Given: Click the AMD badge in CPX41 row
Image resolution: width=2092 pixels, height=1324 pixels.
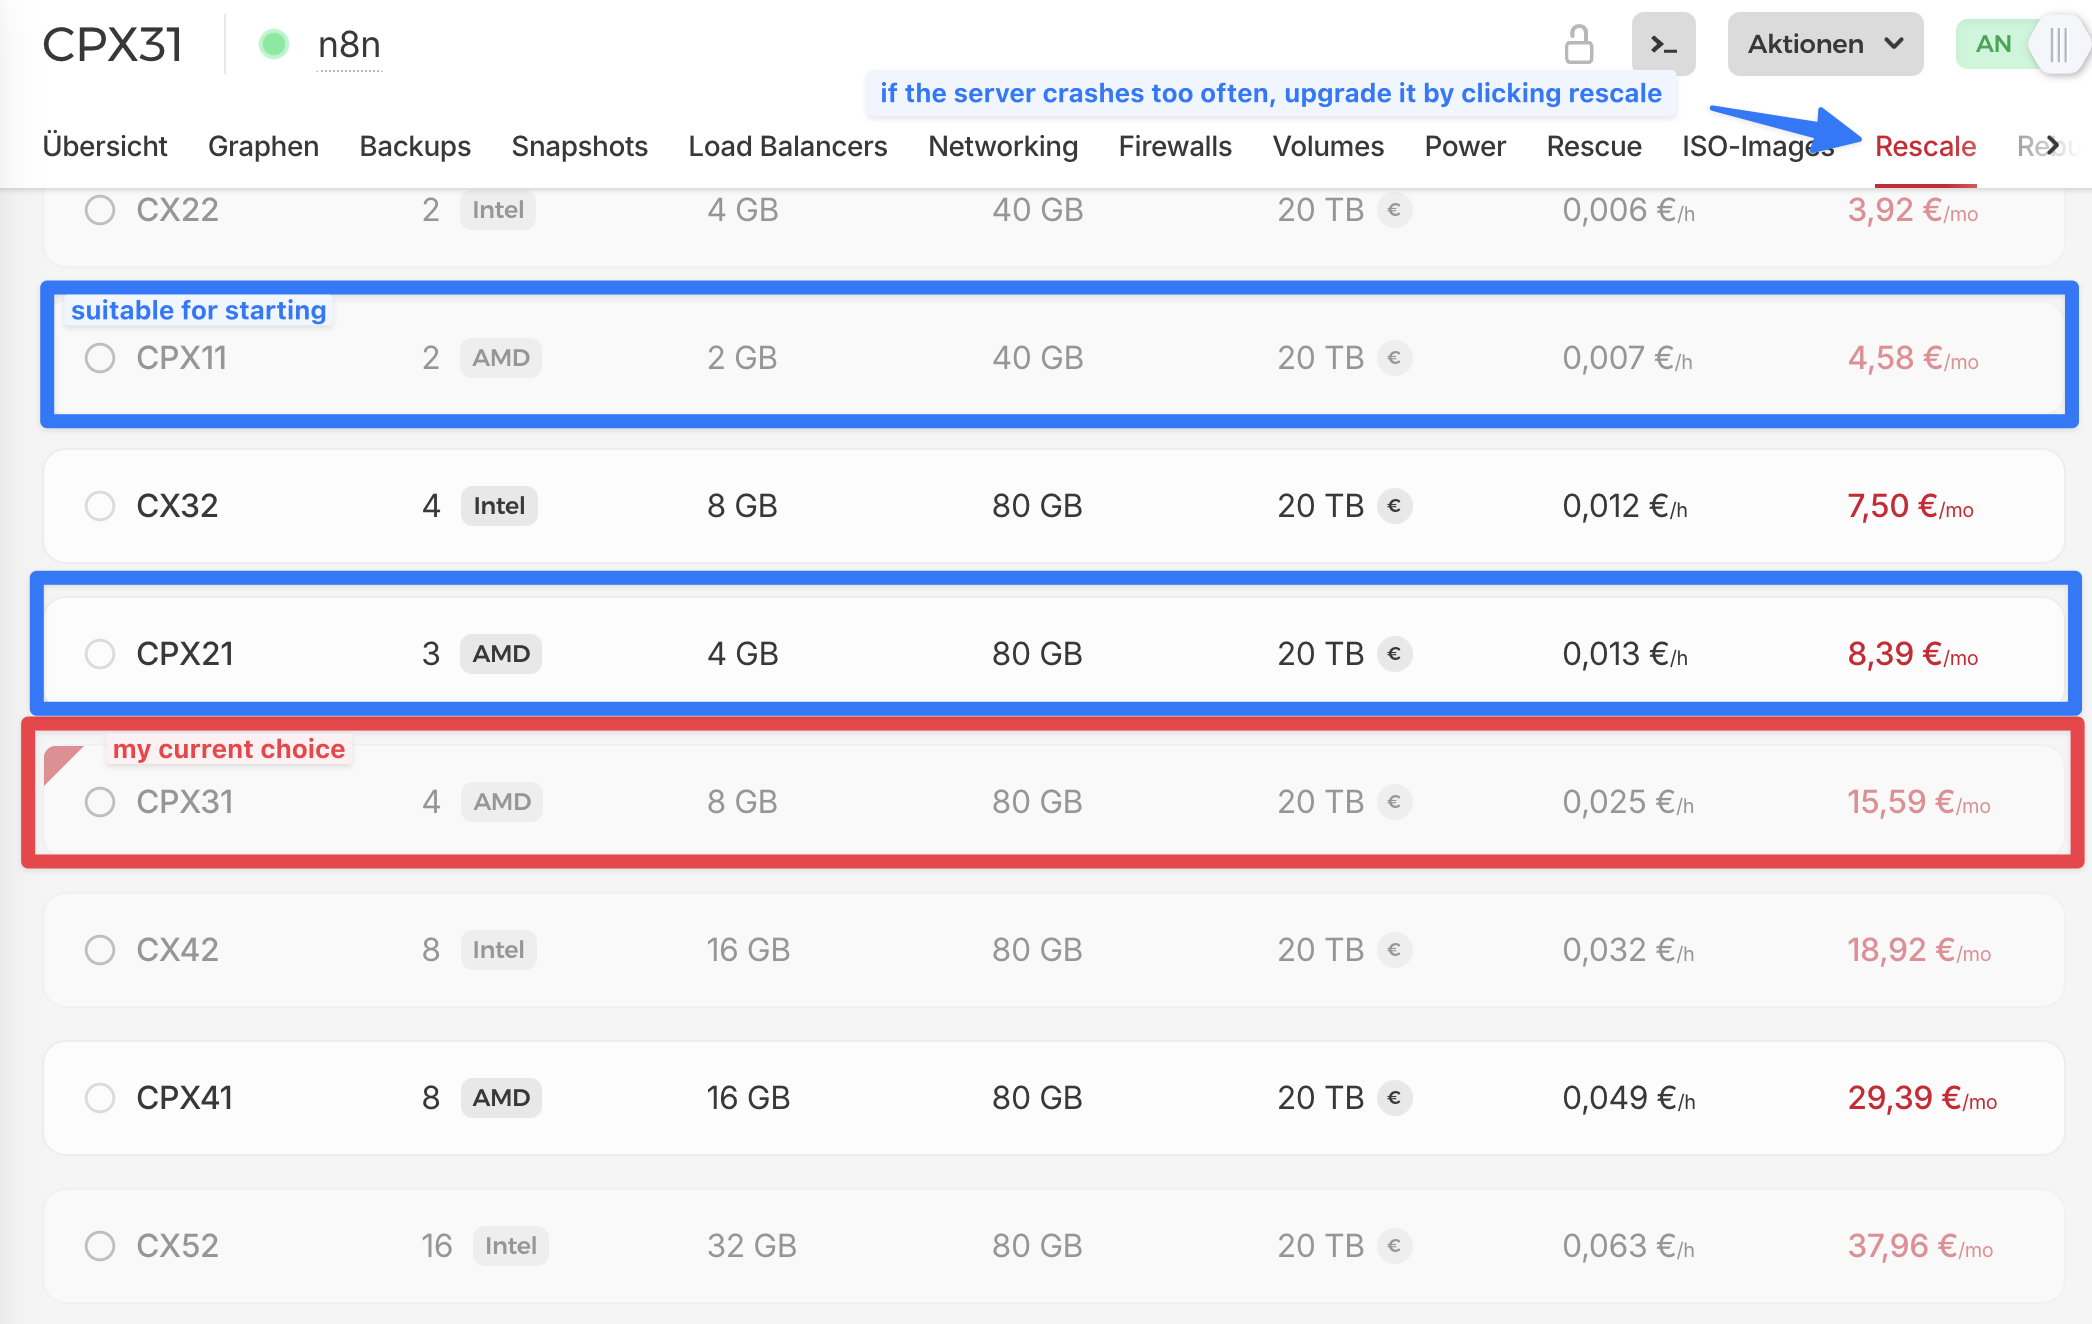Looking at the screenshot, I should point(501,1098).
